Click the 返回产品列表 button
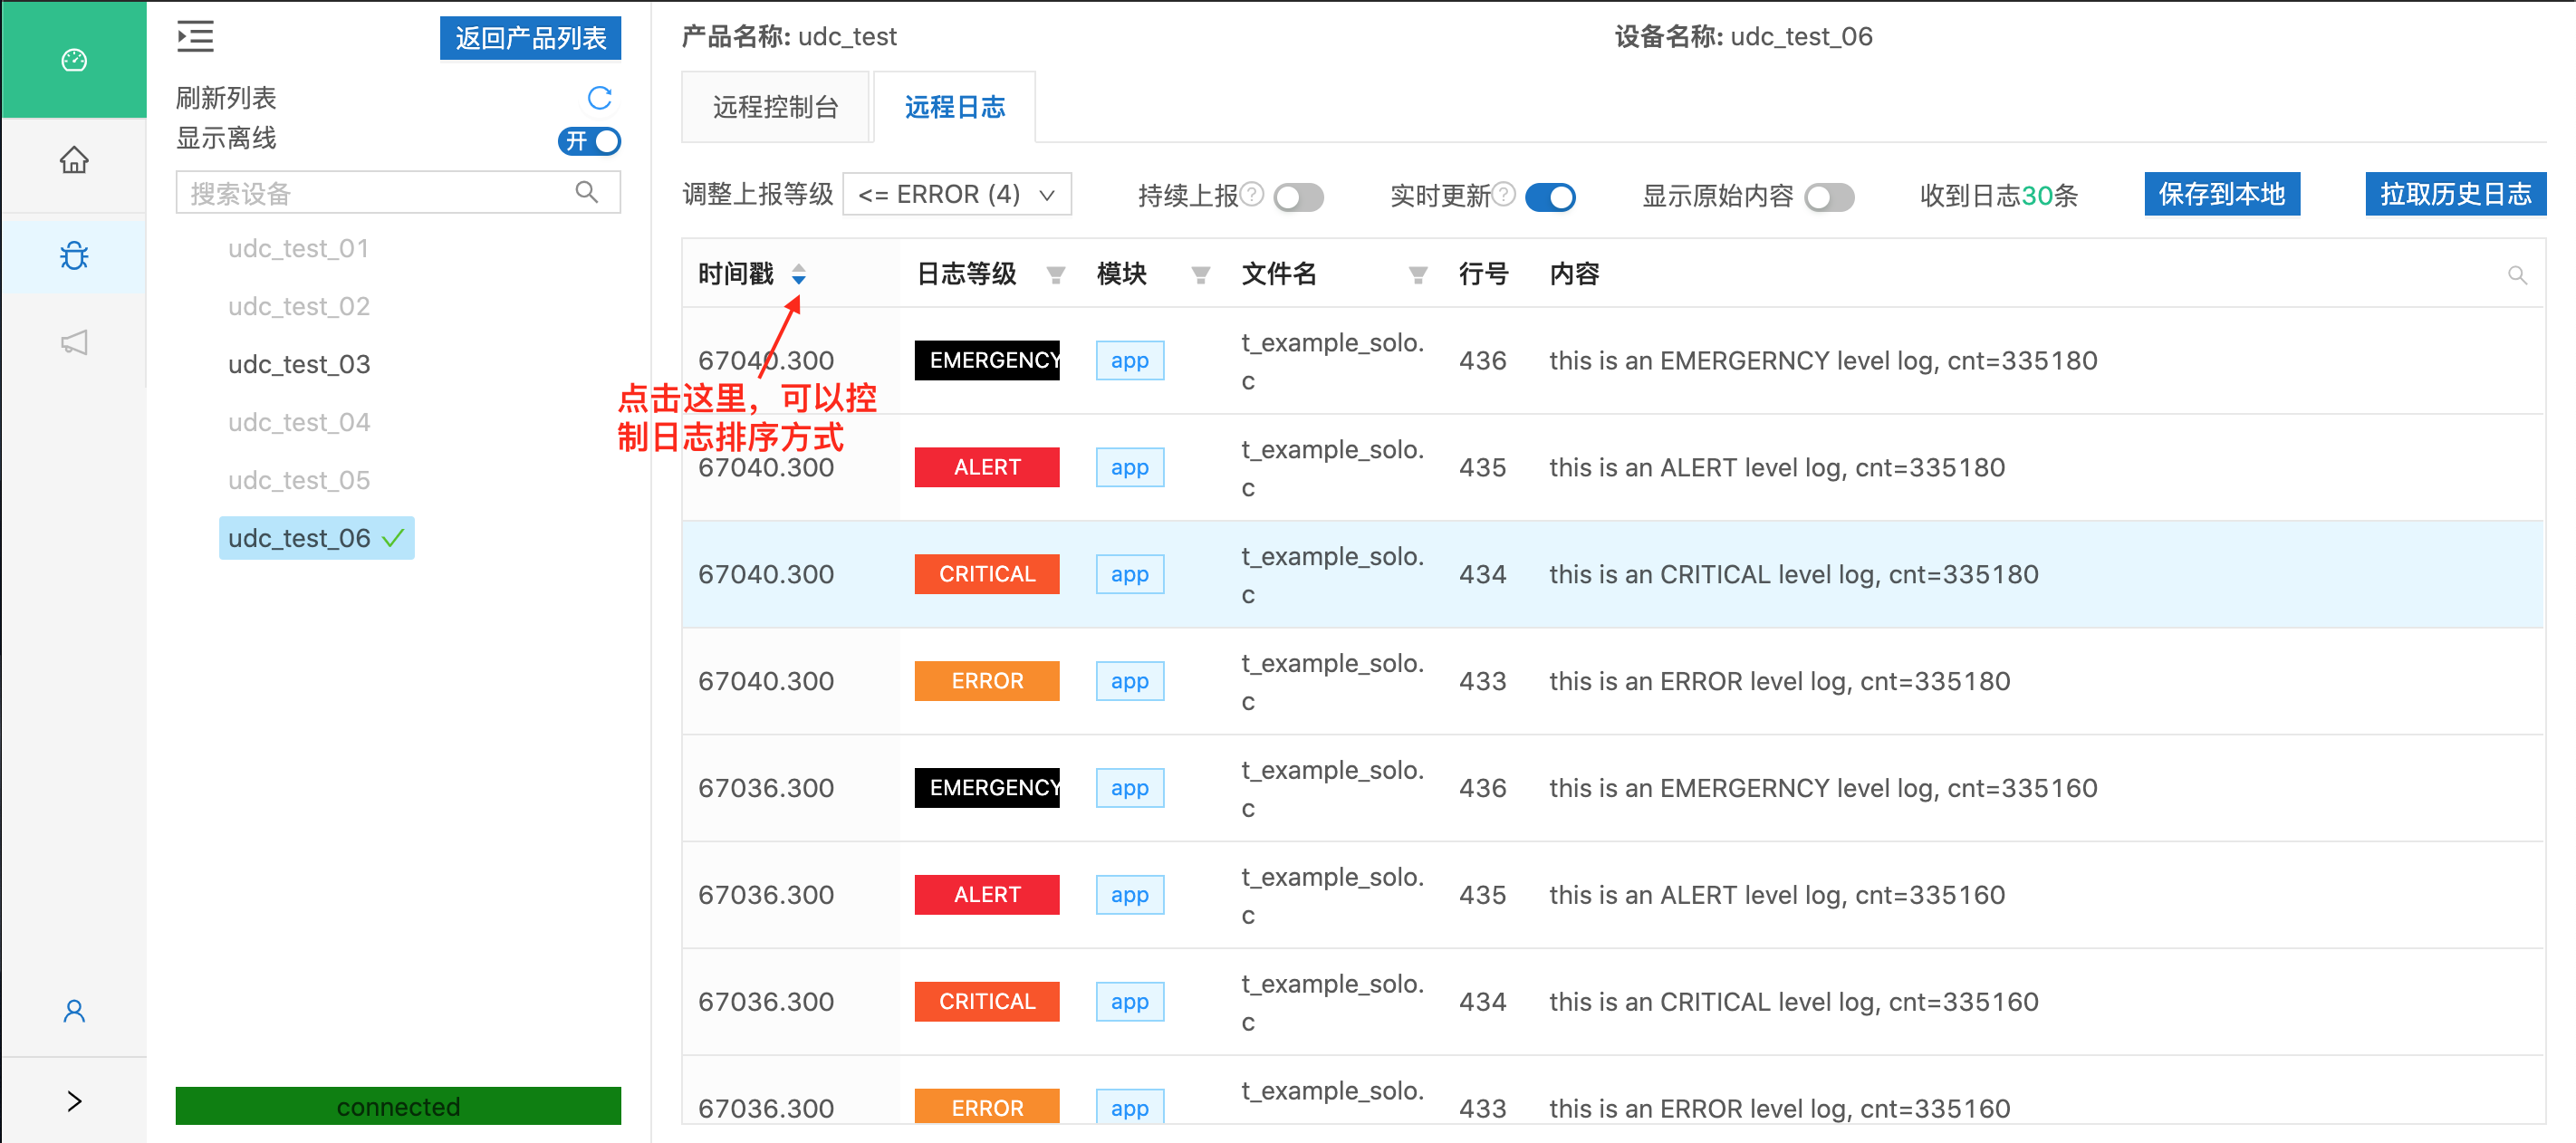 (530, 38)
